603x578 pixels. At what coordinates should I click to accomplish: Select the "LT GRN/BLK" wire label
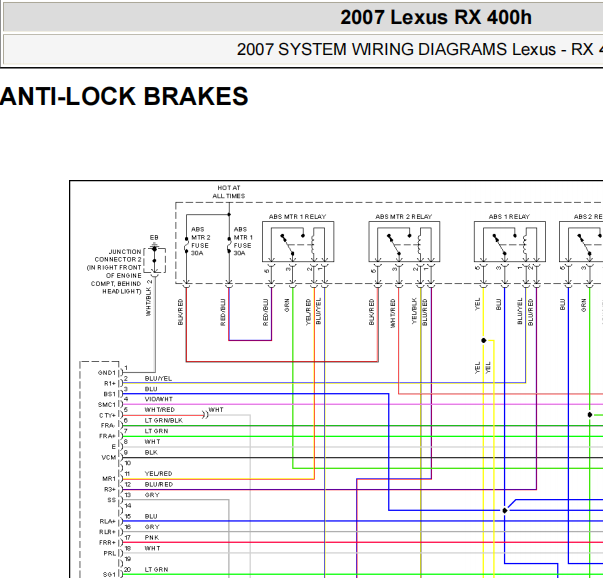click(163, 421)
